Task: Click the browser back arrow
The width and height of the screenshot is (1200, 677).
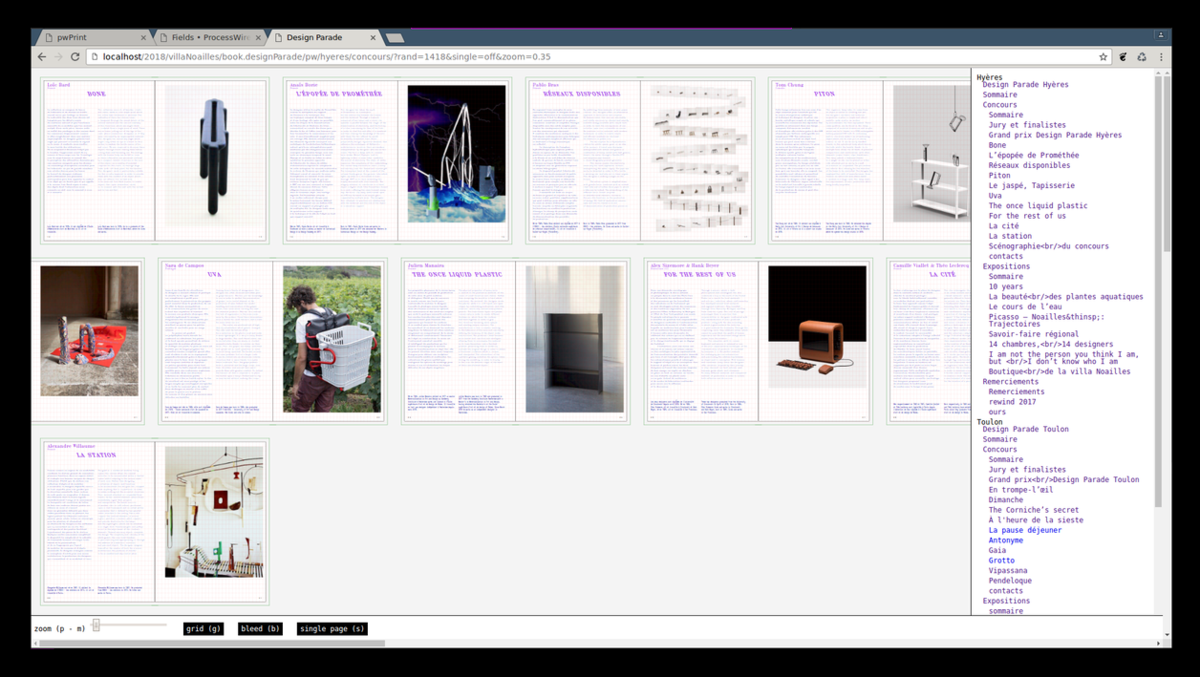Action: pos(42,57)
